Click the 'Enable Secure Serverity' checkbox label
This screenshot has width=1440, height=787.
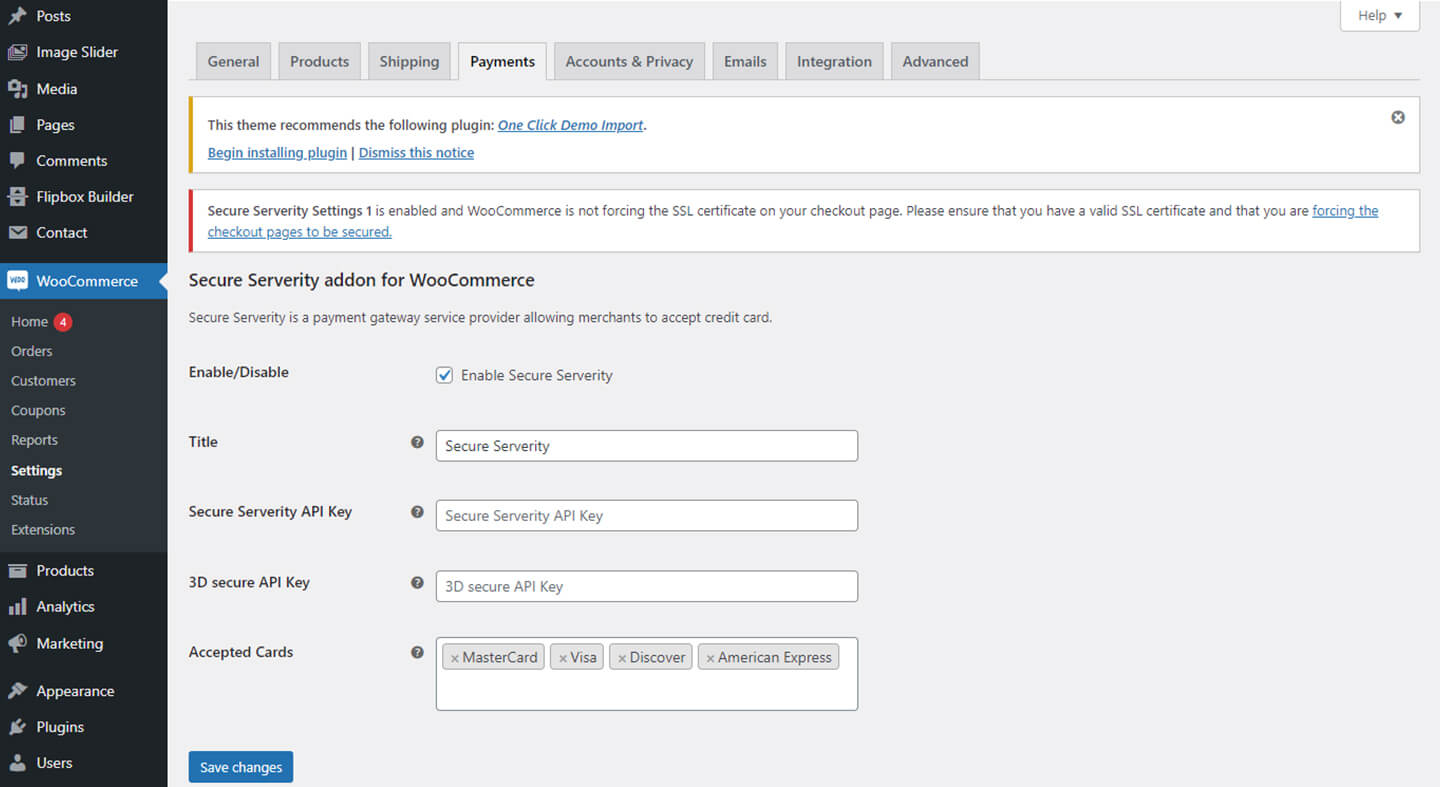(x=537, y=376)
